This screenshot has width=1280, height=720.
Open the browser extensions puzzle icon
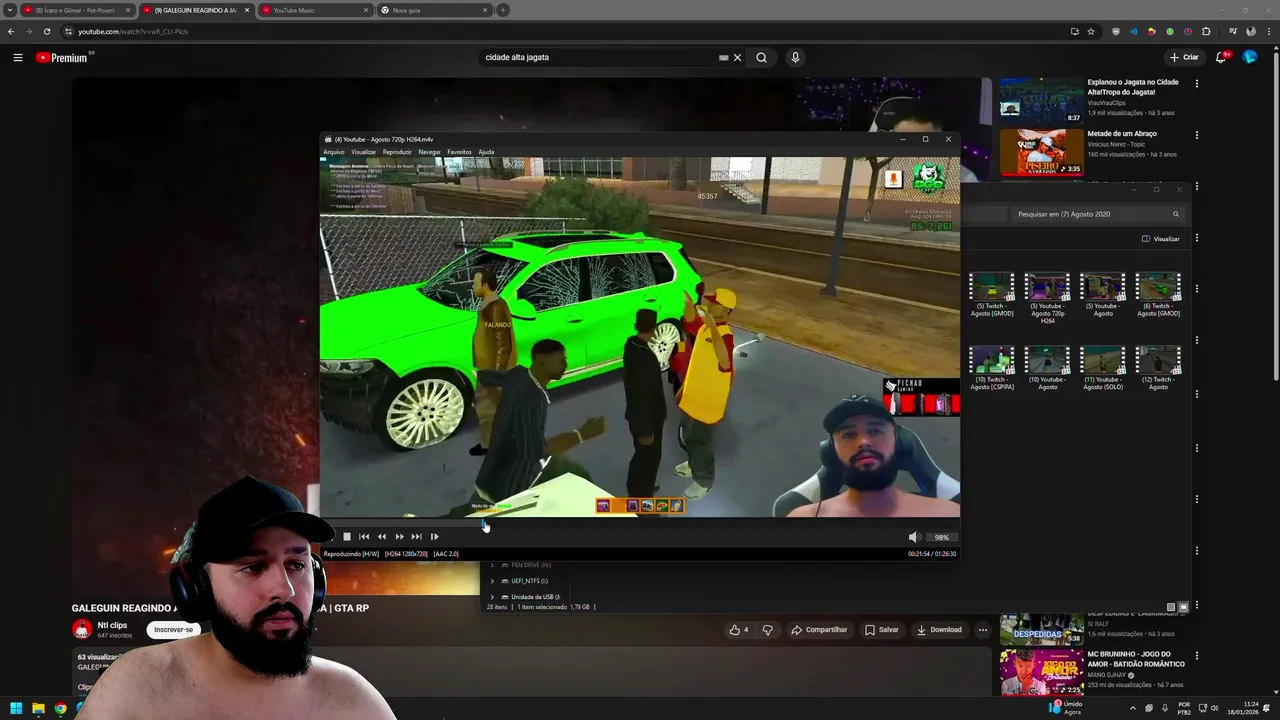click(x=1206, y=31)
